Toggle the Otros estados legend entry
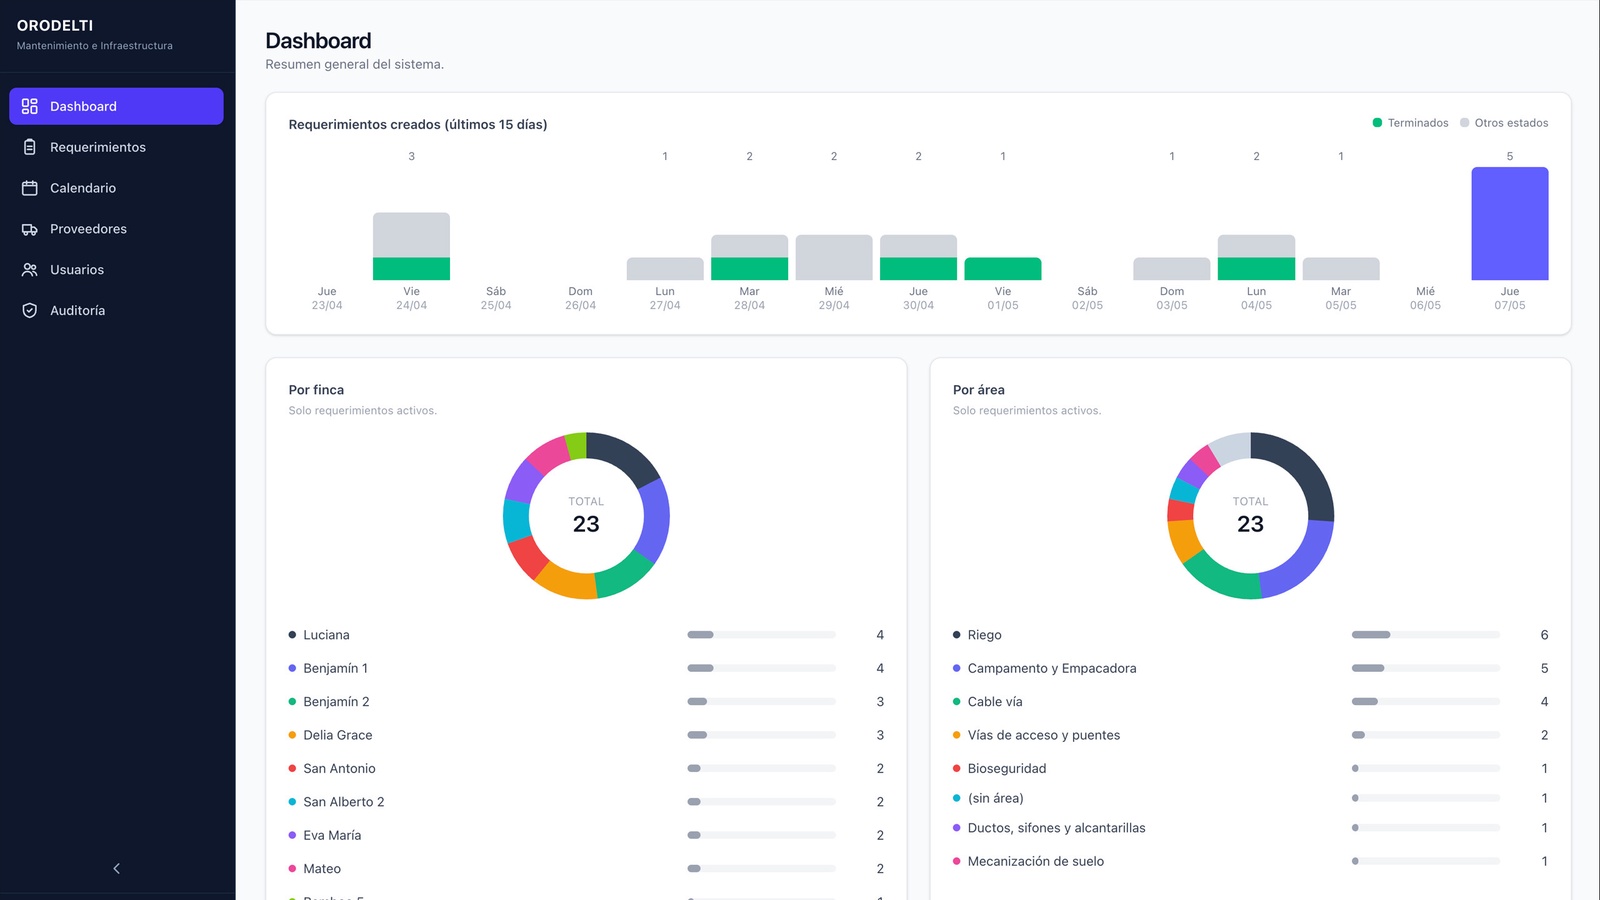This screenshot has width=1600, height=900. pos(1504,123)
